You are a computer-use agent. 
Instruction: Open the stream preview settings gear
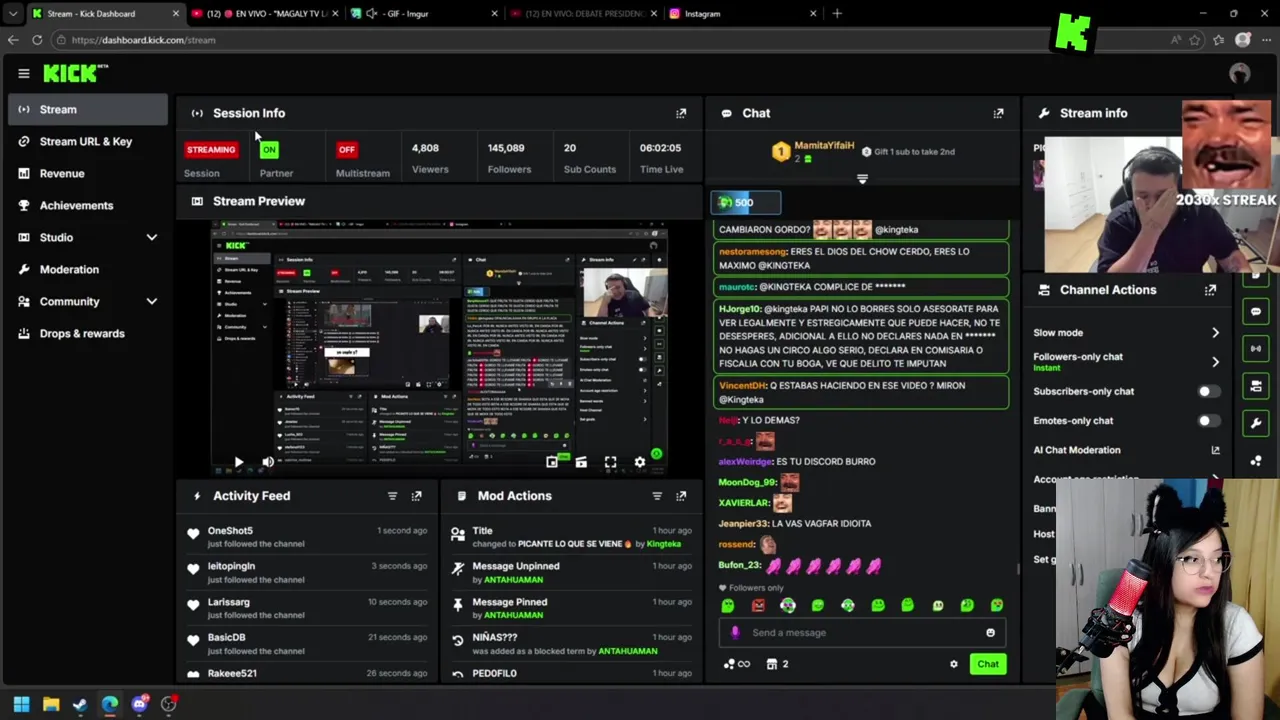point(640,462)
